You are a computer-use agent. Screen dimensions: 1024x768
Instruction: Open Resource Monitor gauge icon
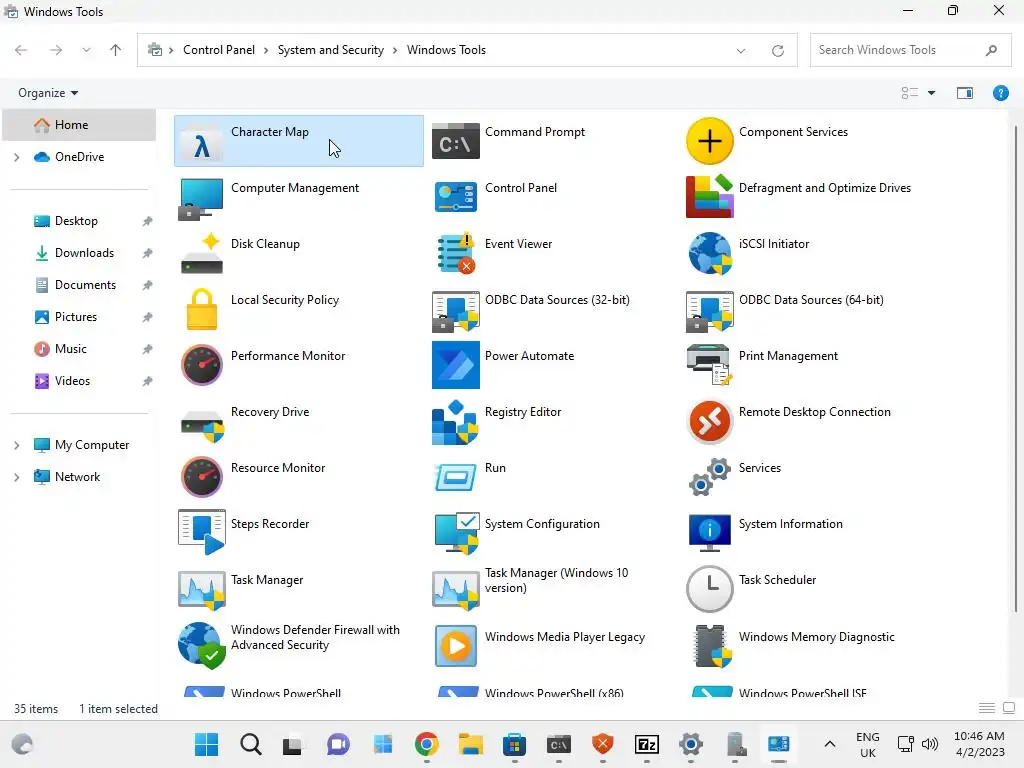point(202,477)
